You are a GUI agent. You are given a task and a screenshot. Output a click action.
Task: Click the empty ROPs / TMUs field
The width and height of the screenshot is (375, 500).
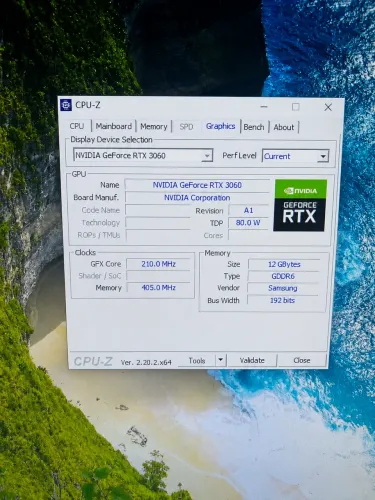coord(158,235)
